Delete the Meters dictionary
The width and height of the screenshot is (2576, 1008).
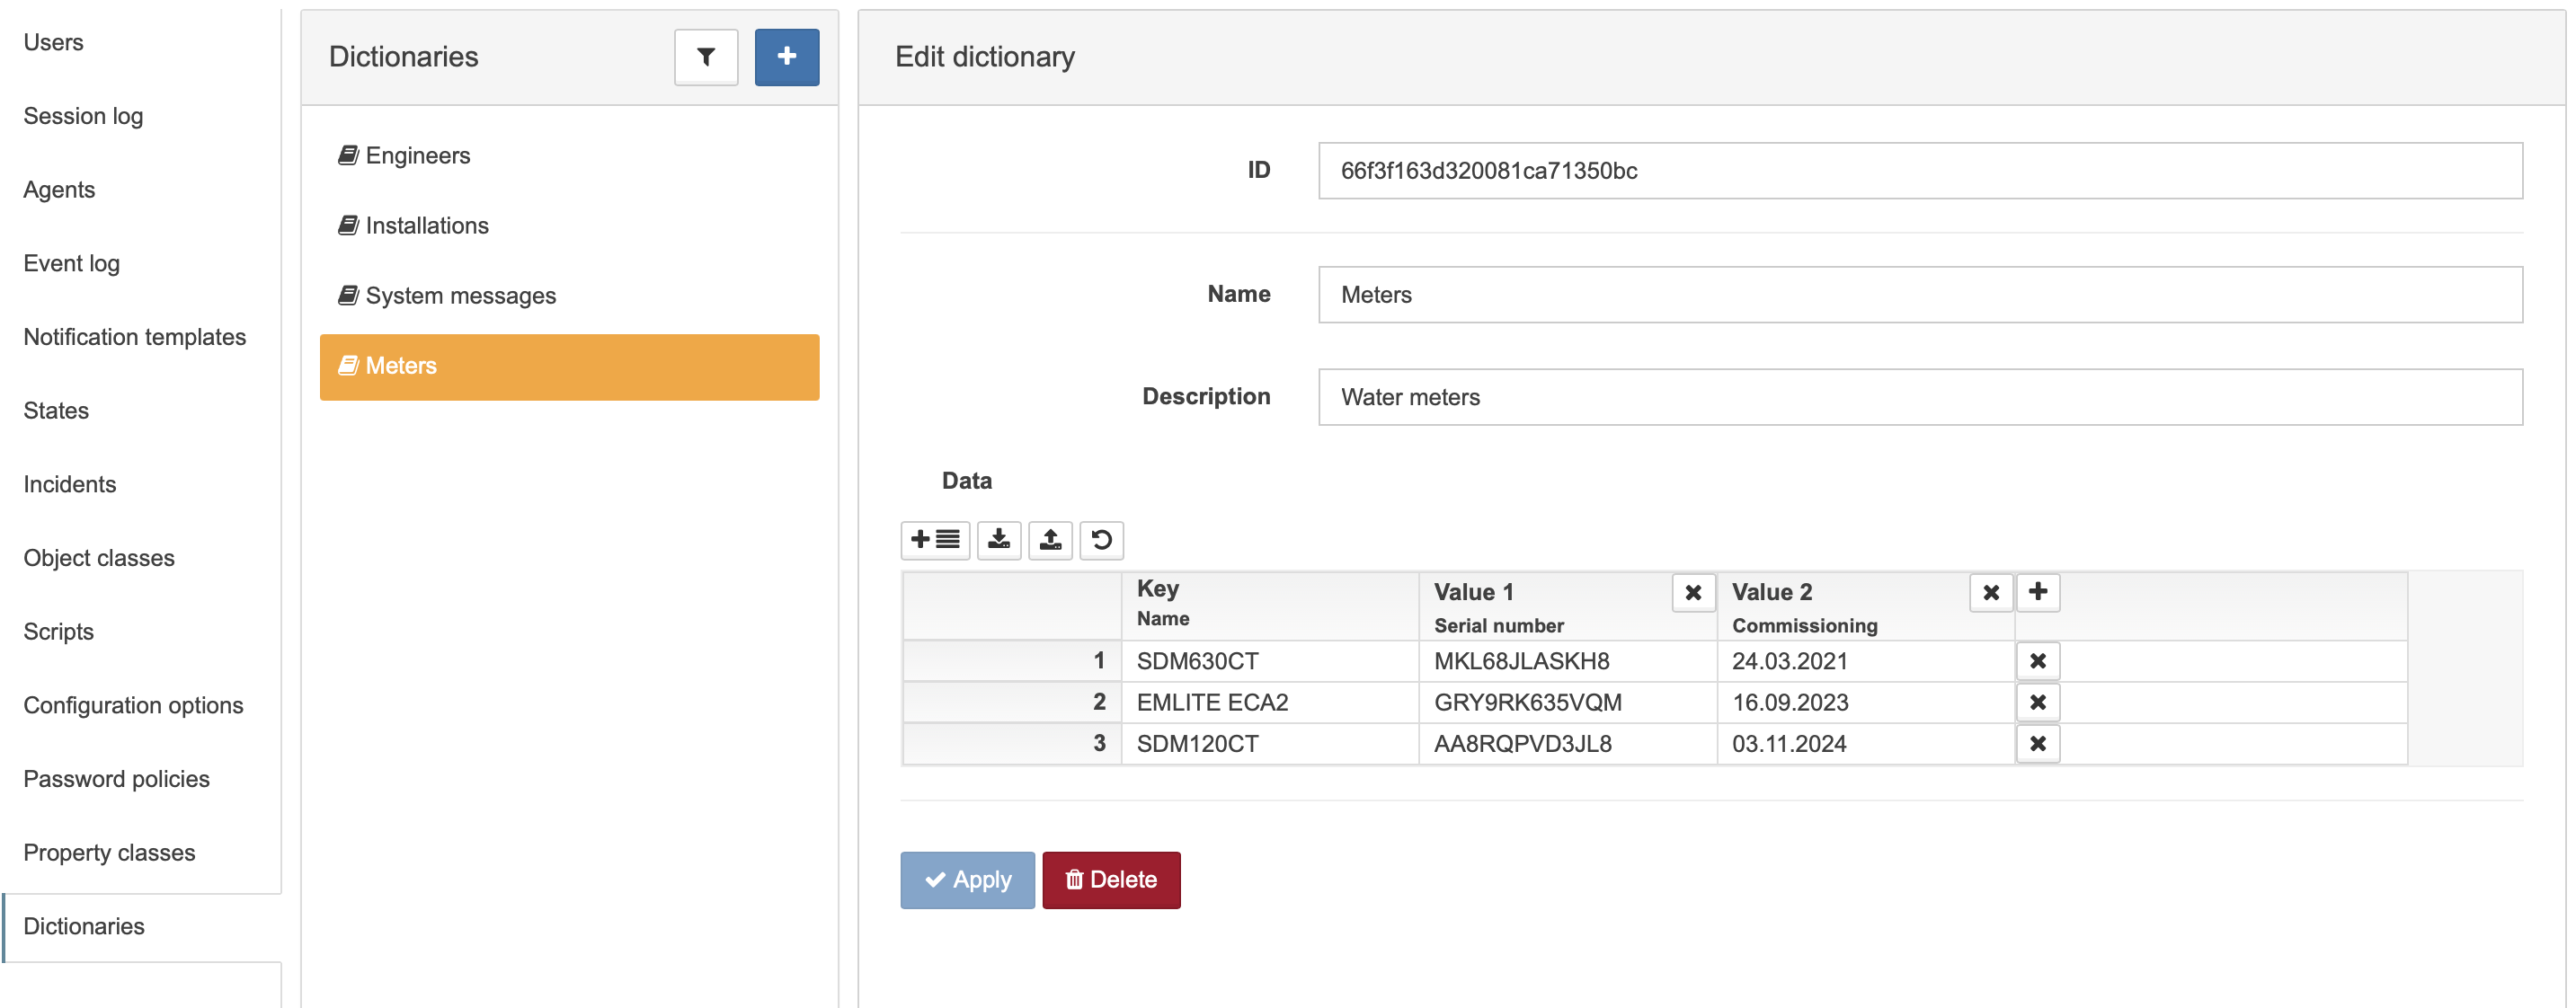tap(1111, 880)
